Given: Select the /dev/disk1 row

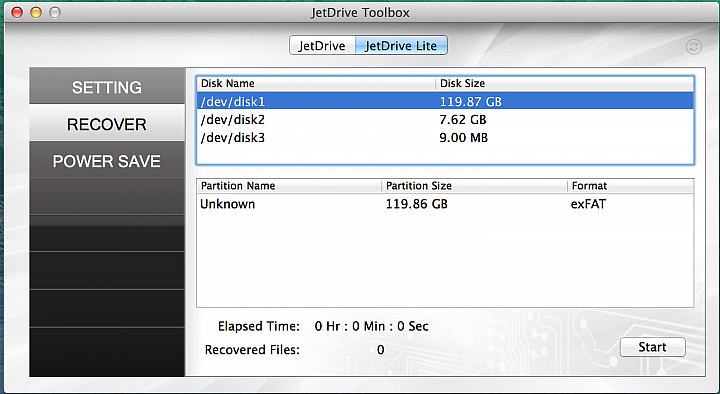Looking at the screenshot, I should coord(445,101).
